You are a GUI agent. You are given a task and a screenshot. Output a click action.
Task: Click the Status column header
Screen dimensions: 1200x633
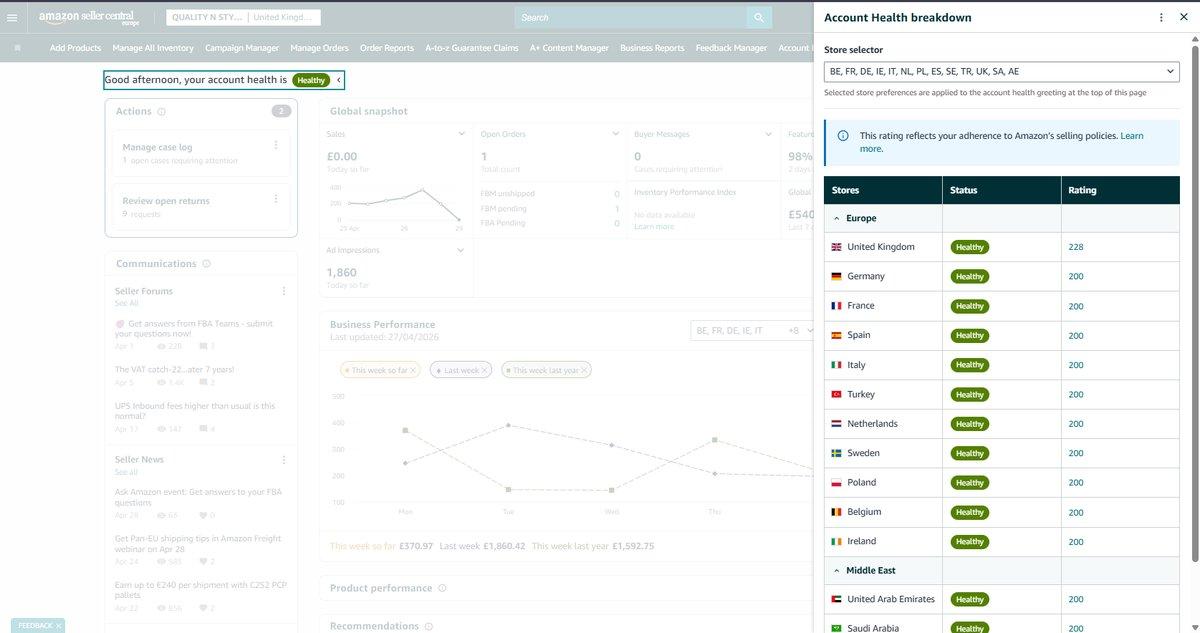[x=1001, y=190]
